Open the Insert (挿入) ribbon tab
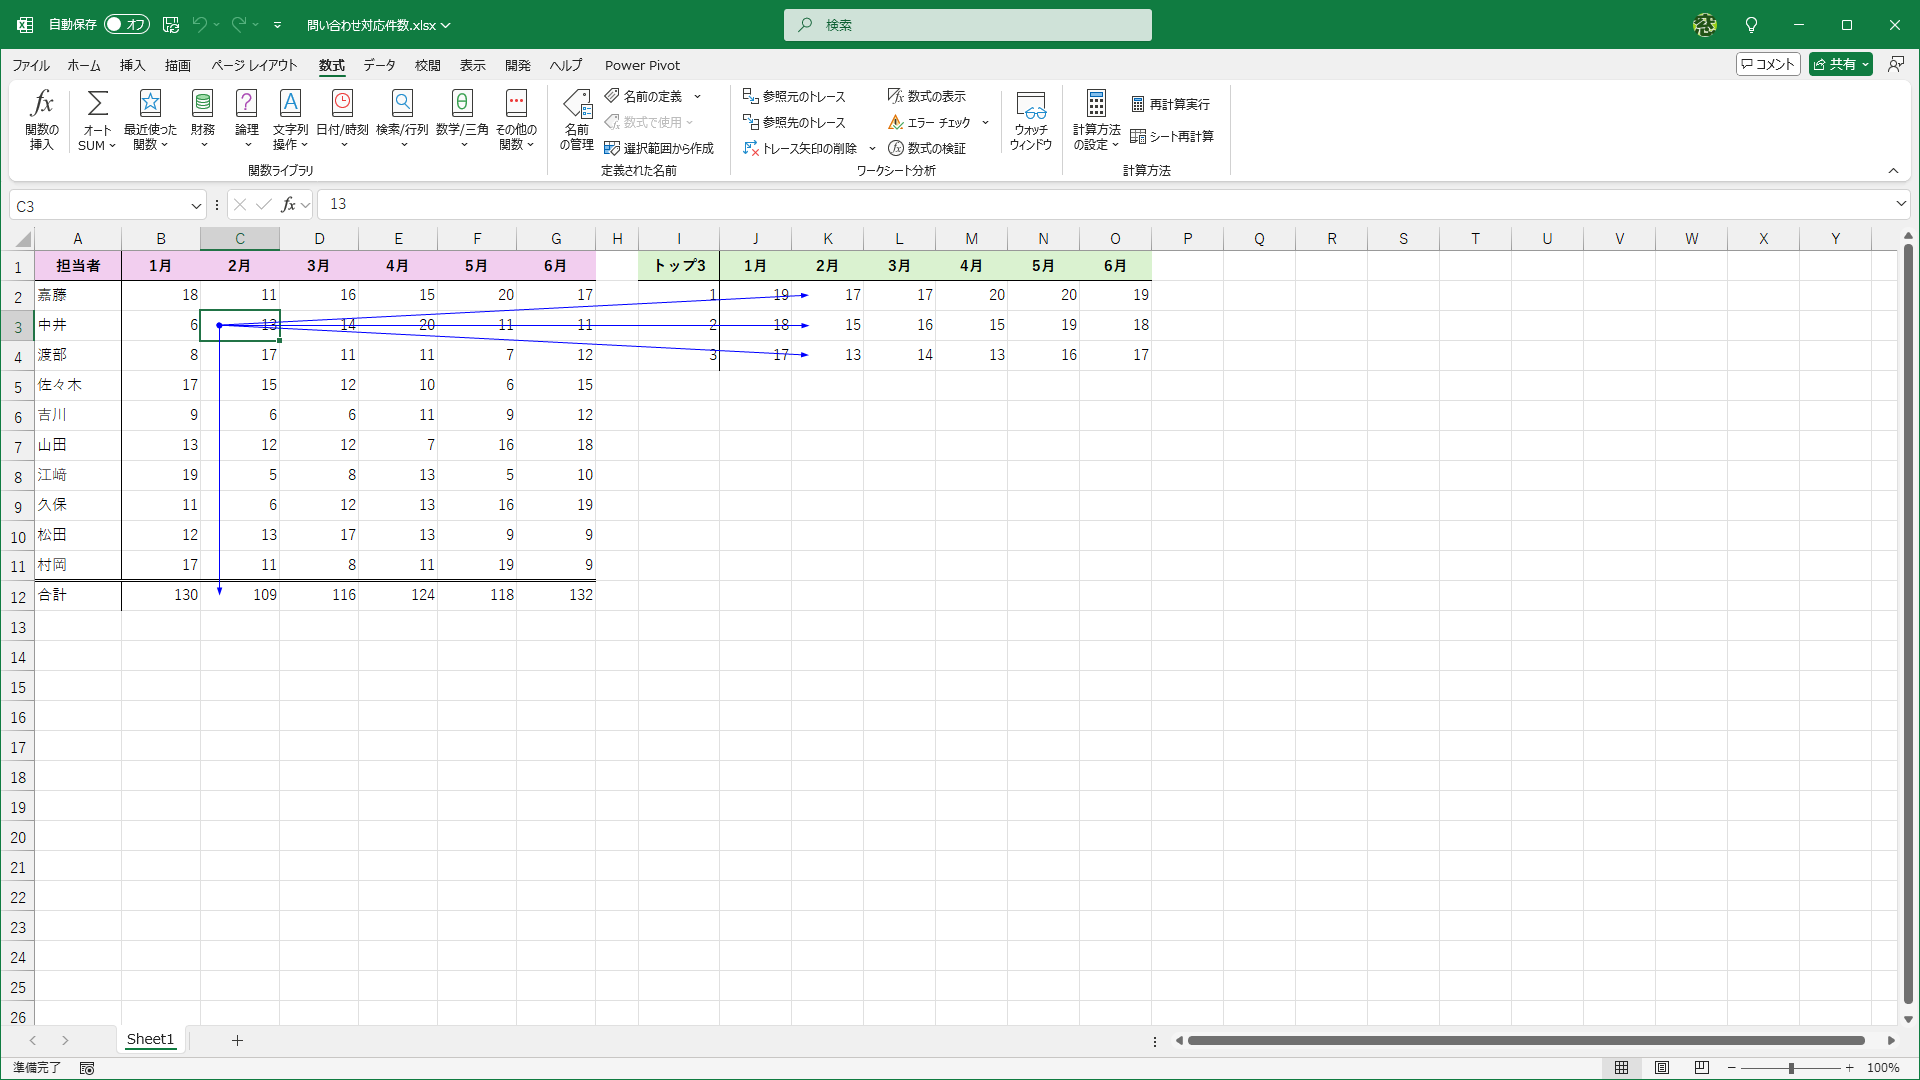Screen dimensions: 1920x1080 point(132,65)
